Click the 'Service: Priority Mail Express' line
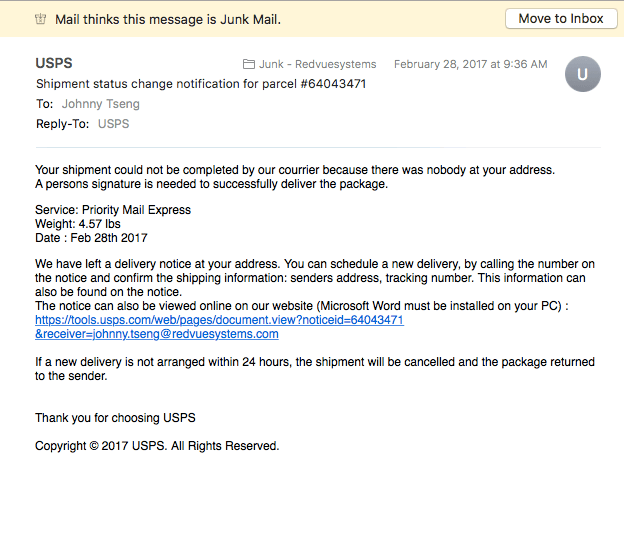 (113, 210)
